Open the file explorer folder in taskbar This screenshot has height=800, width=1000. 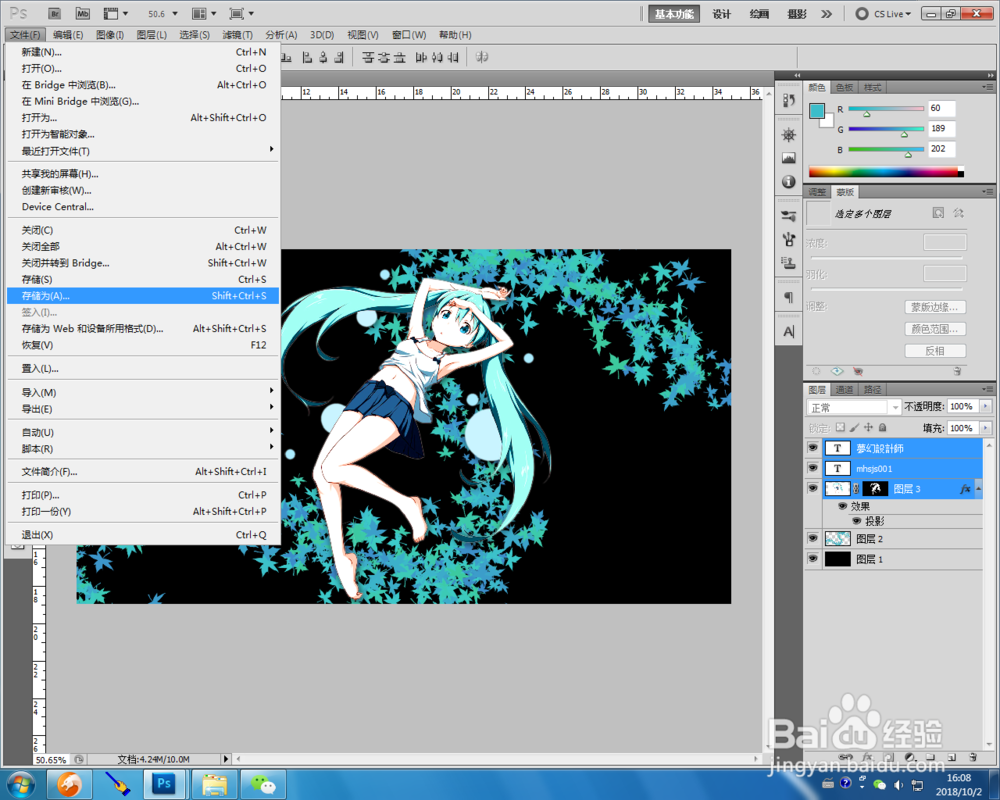(214, 784)
